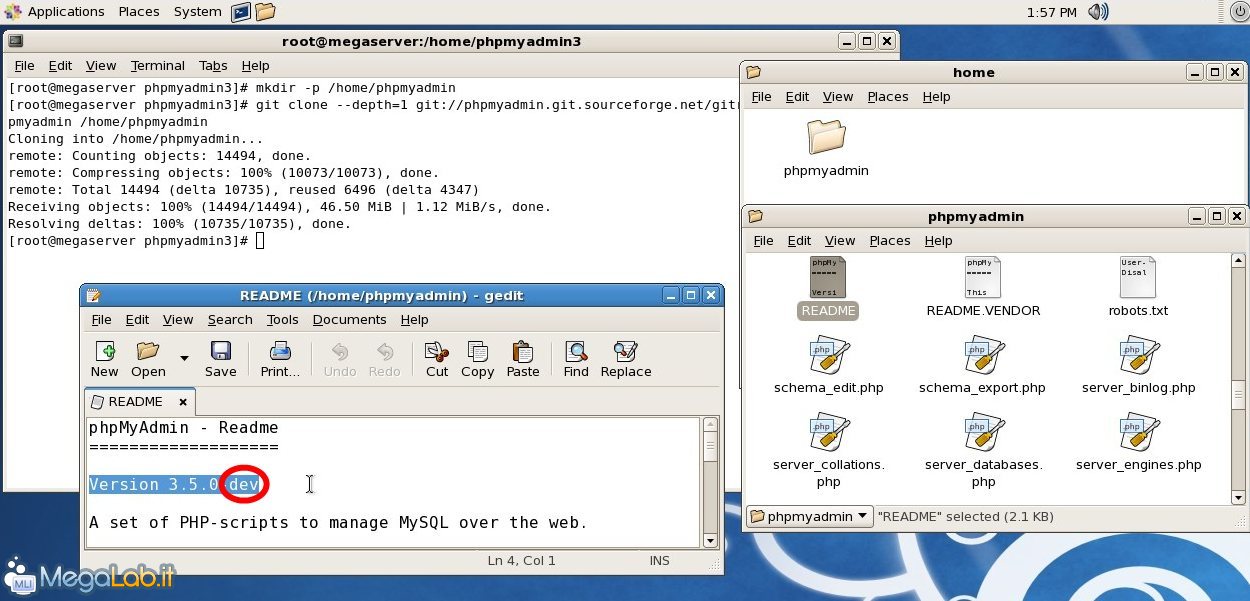
Task: Click the folder launcher icon in top panel
Action: click(x=265, y=12)
